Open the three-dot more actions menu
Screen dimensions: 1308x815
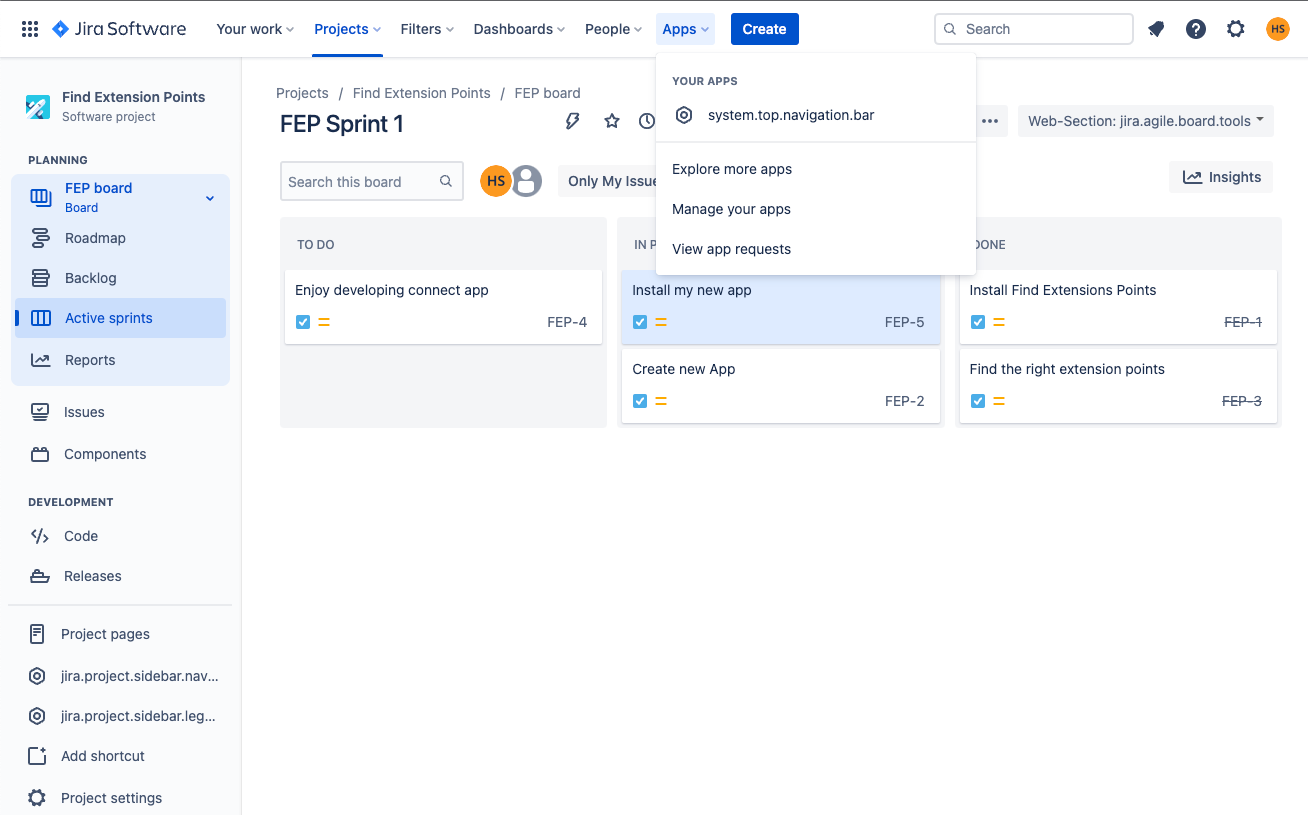(990, 121)
